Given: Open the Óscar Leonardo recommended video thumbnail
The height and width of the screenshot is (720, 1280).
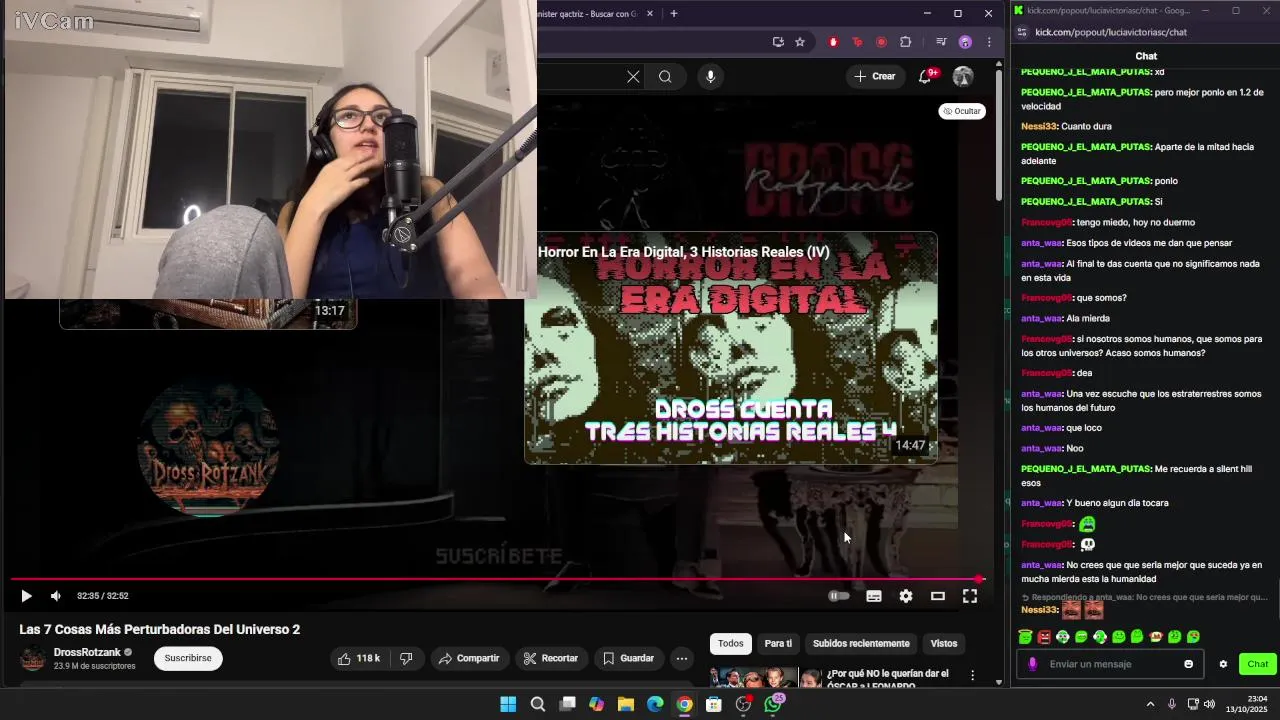Looking at the screenshot, I should click(766, 678).
